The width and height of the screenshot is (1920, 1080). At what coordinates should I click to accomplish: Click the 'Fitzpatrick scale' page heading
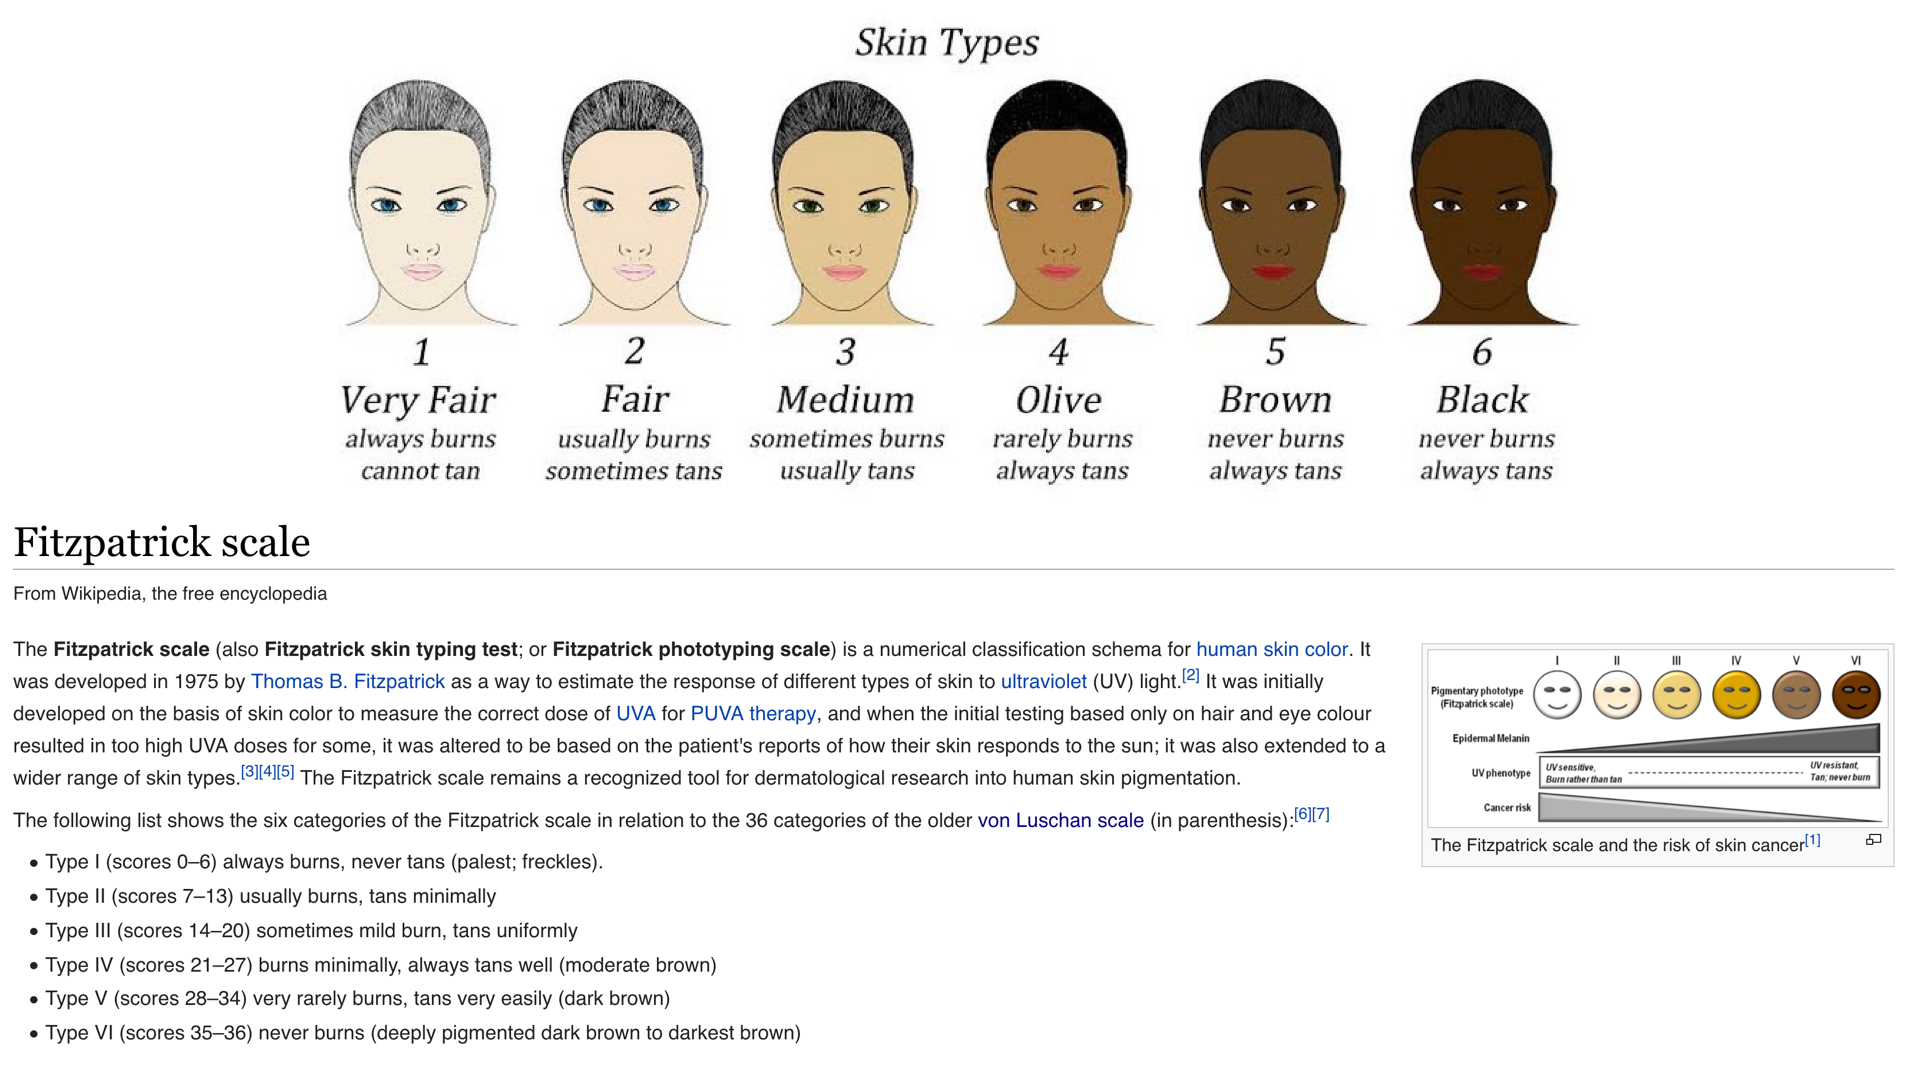162,542
